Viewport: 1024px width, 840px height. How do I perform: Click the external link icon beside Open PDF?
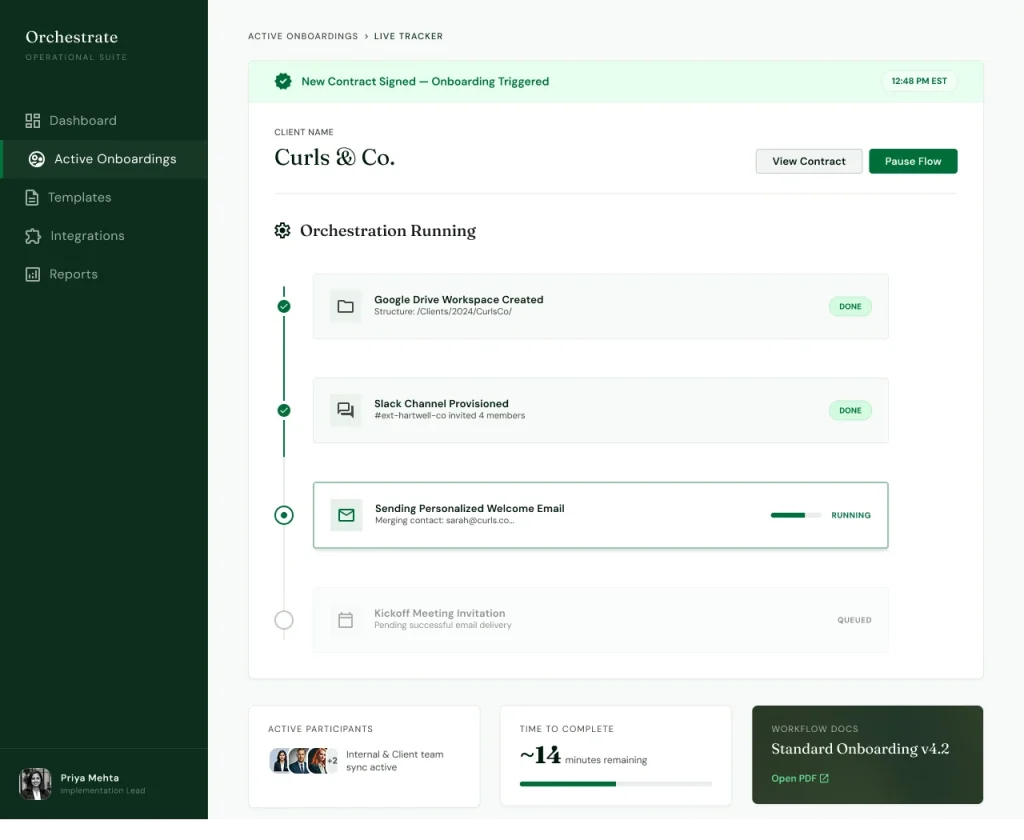coord(824,779)
